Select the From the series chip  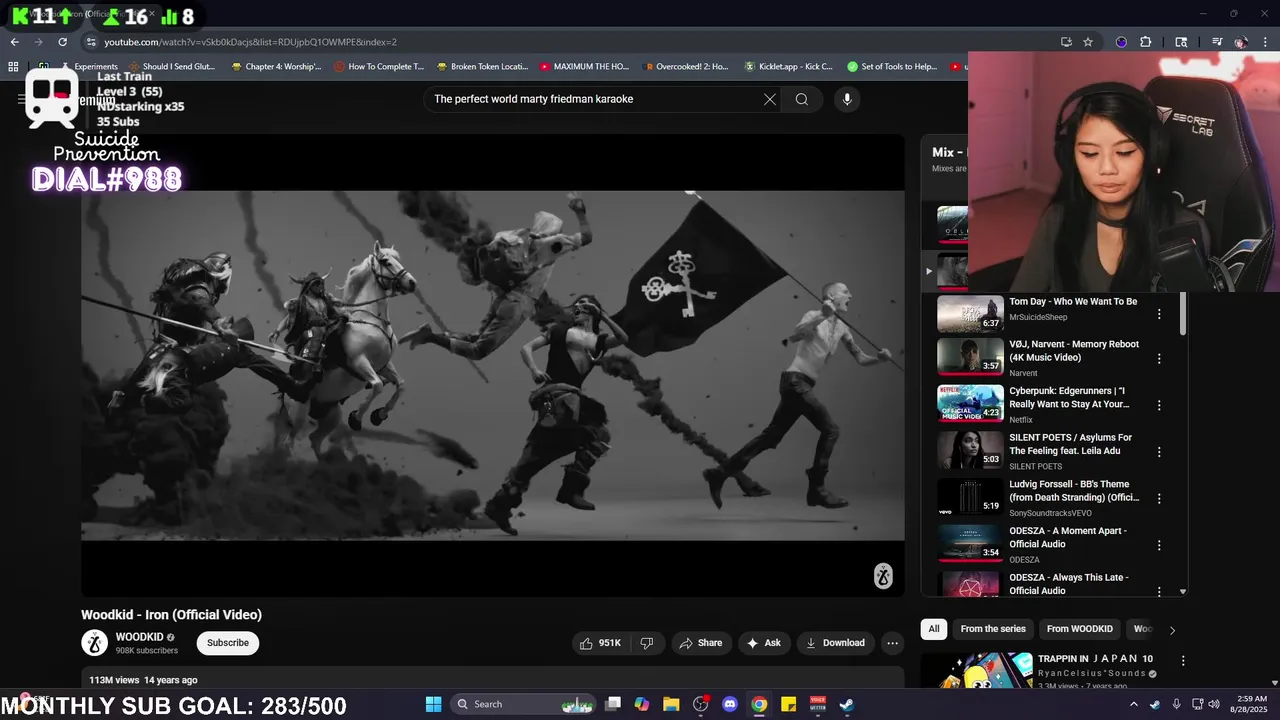pos(993,629)
